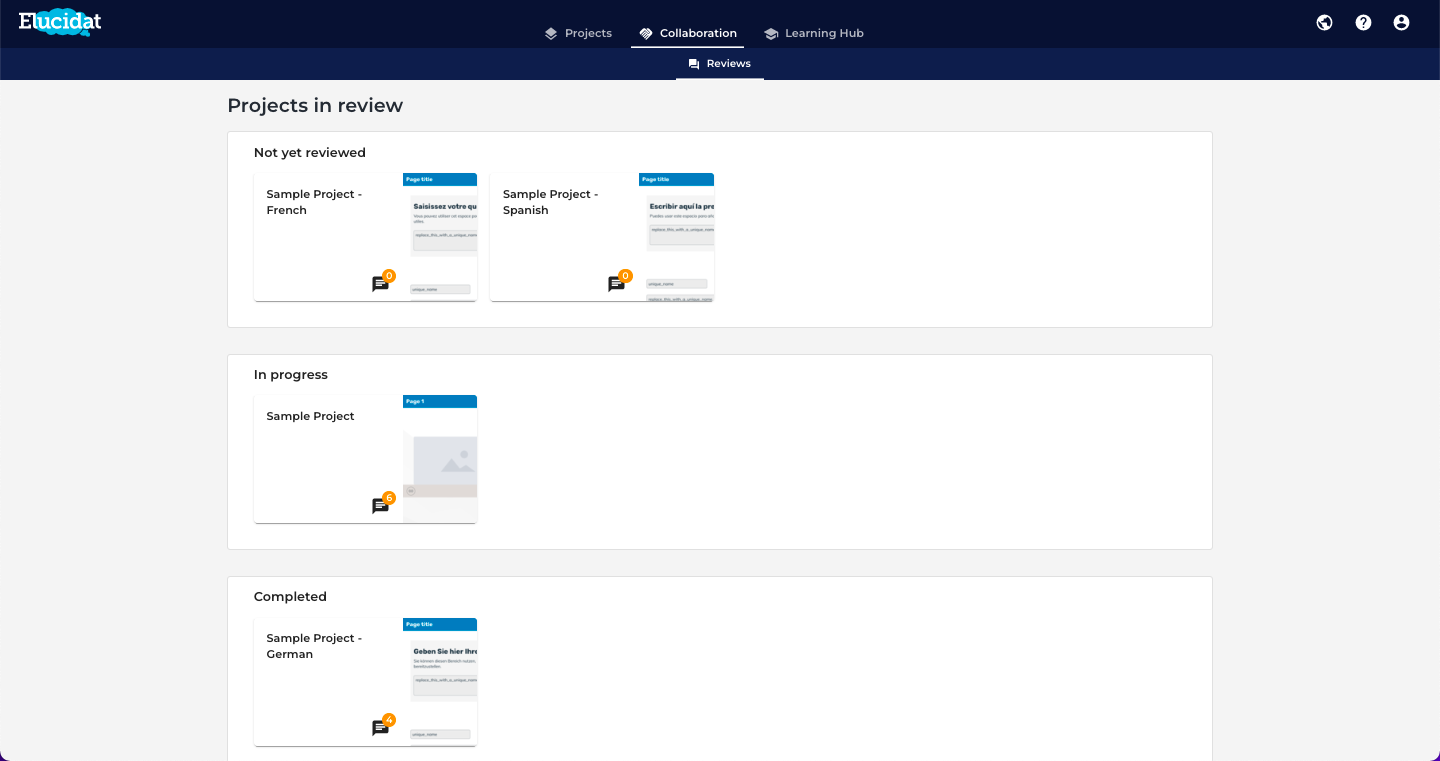This screenshot has width=1440, height=761.
Task: Open the help question mark icon
Action: coord(1363,22)
